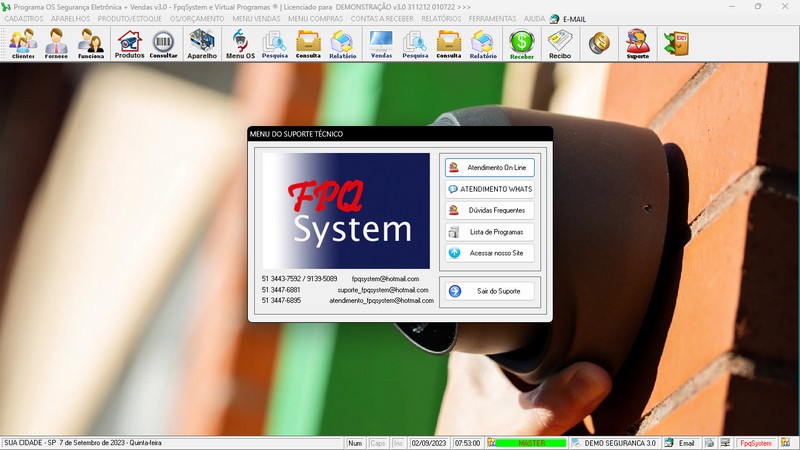Click the Consultar barcode icon
The height and width of the screenshot is (450, 800).
click(164, 44)
